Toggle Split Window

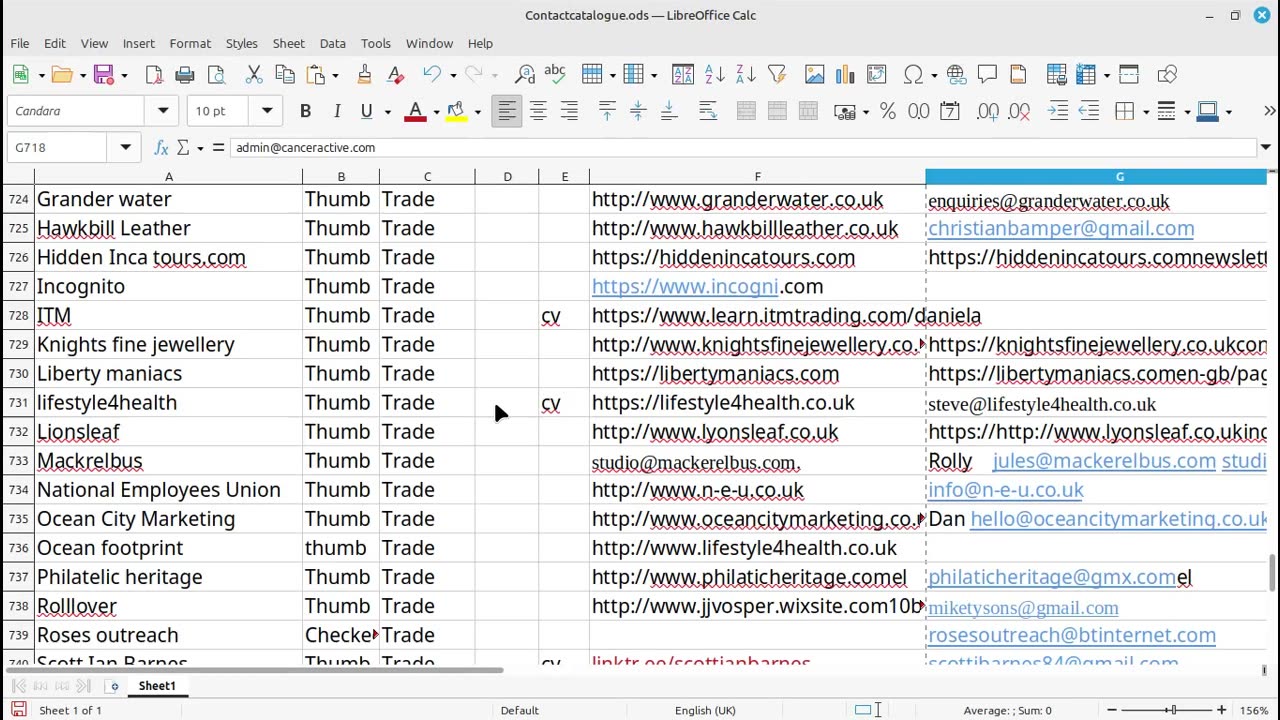tap(1129, 75)
